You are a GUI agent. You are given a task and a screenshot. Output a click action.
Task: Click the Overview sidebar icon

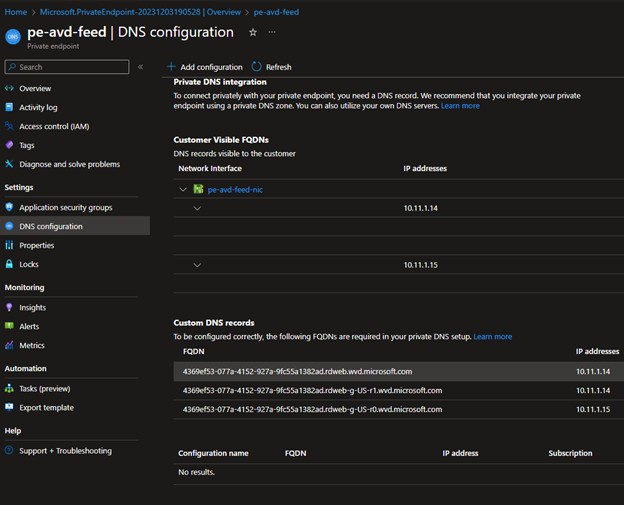point(9,88)
